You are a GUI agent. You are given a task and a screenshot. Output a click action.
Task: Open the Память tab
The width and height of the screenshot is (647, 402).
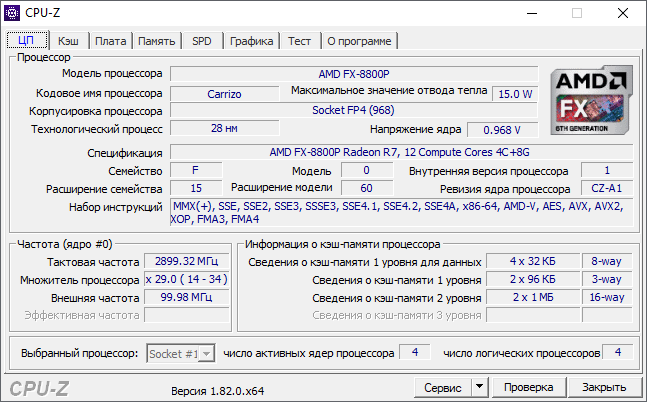(x=156, y=41)
